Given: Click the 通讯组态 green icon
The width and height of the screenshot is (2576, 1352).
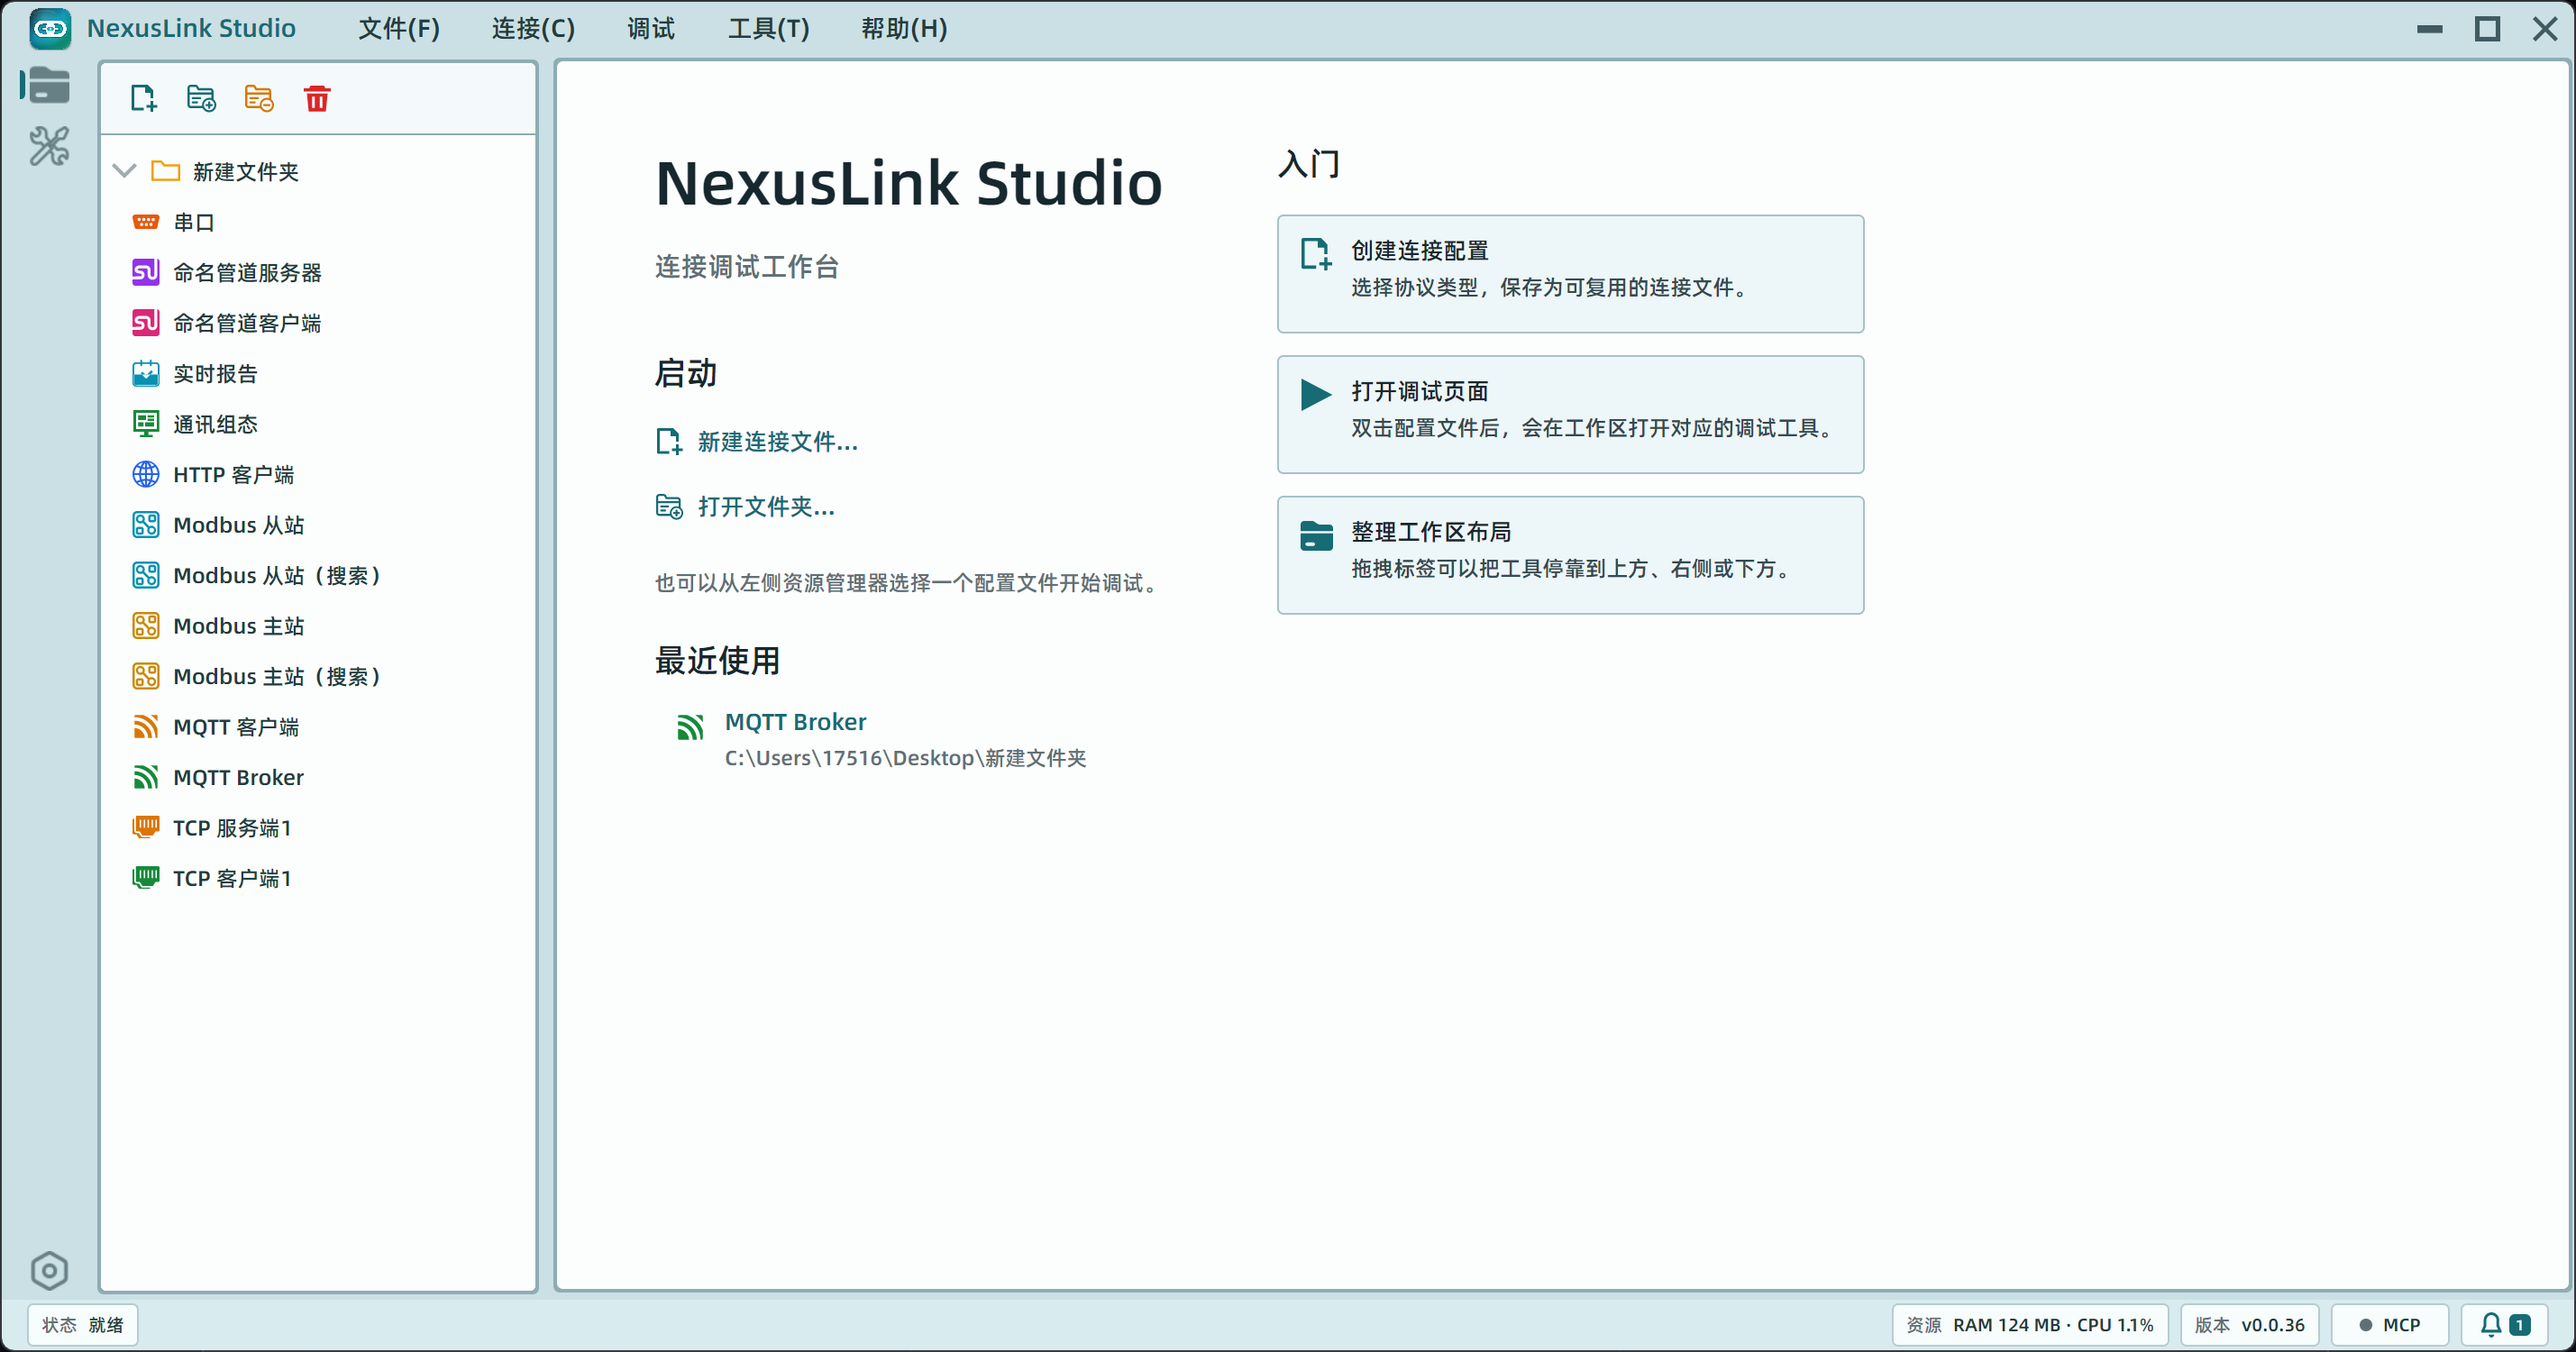Looking at the screenshot, I should [146, 423].
